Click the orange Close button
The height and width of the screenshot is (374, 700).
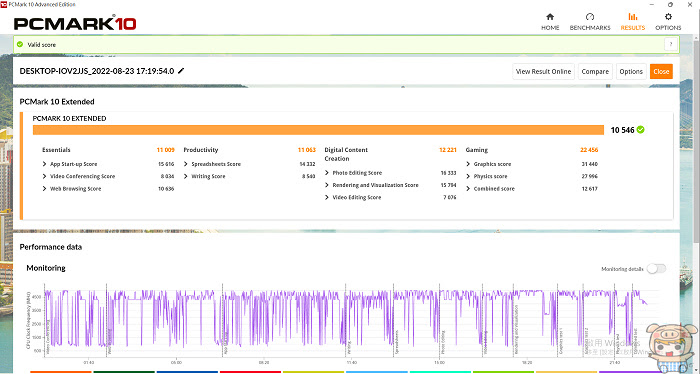661,71
